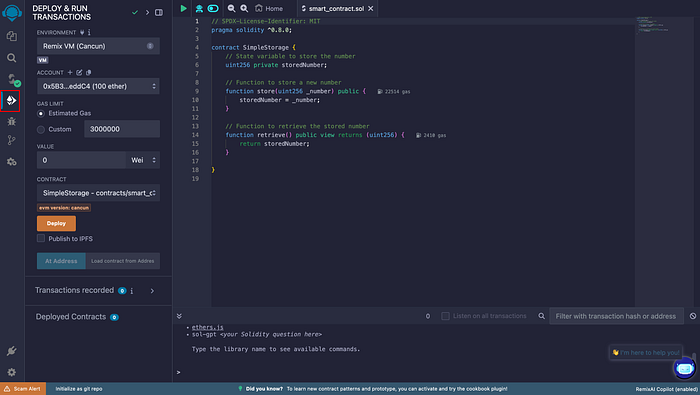The width and height of the screenshot is (700, 395).
Task: Click the plug icon next to Environment
Action: point(82,33)
